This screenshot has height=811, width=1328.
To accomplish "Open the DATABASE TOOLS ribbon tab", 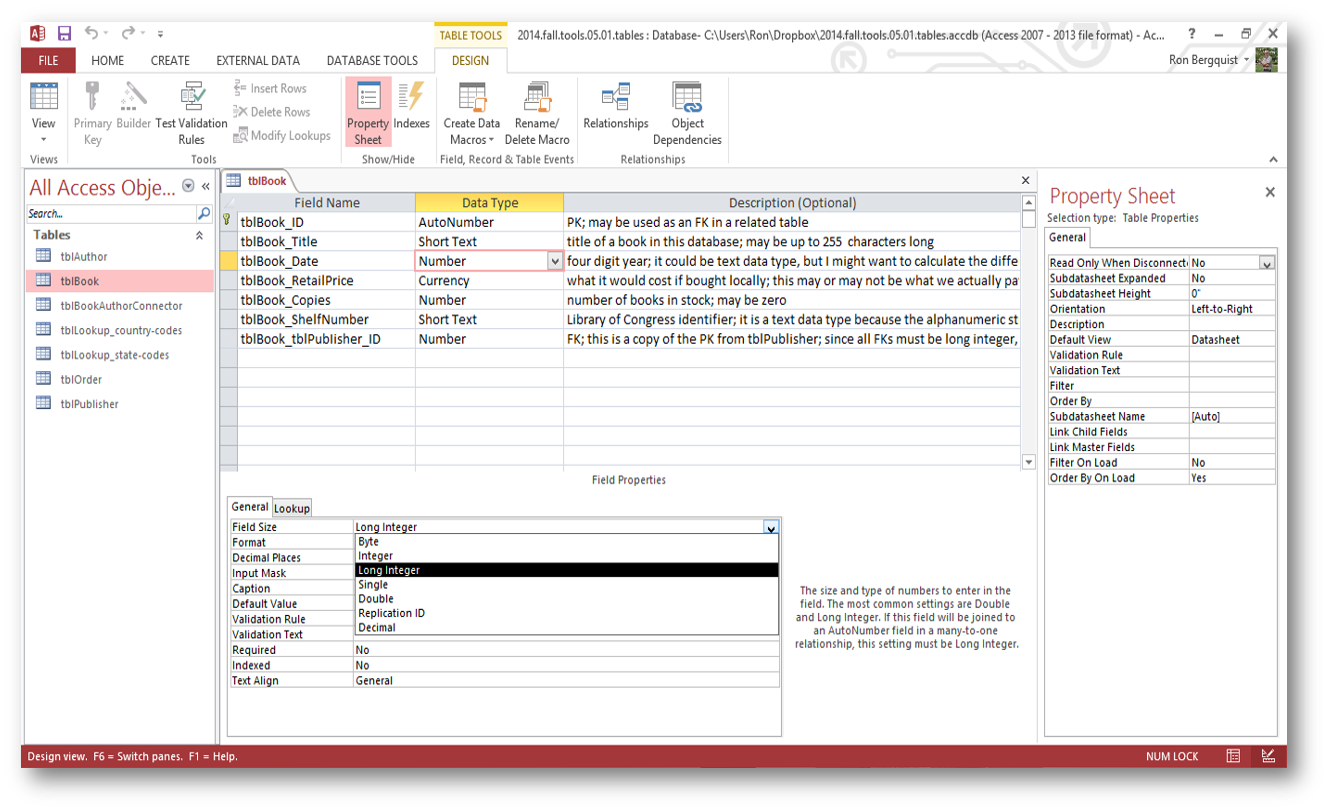I will point(372,61).
